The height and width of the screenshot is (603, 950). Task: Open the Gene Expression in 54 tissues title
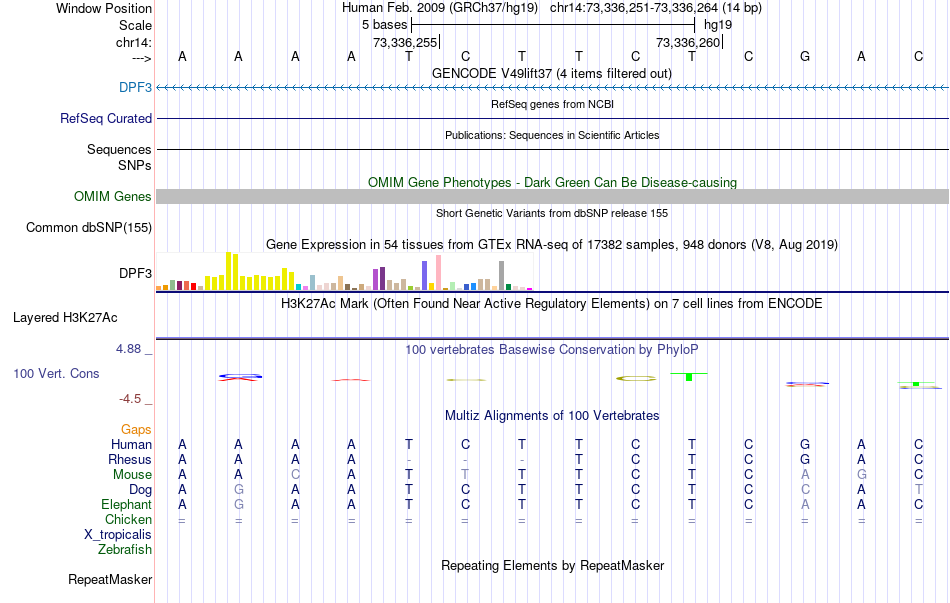coord(552,244)
